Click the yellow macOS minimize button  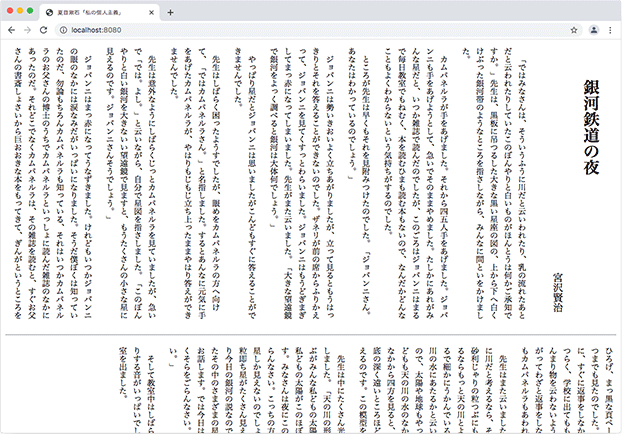pyautogui.click(x=20, y=11)
